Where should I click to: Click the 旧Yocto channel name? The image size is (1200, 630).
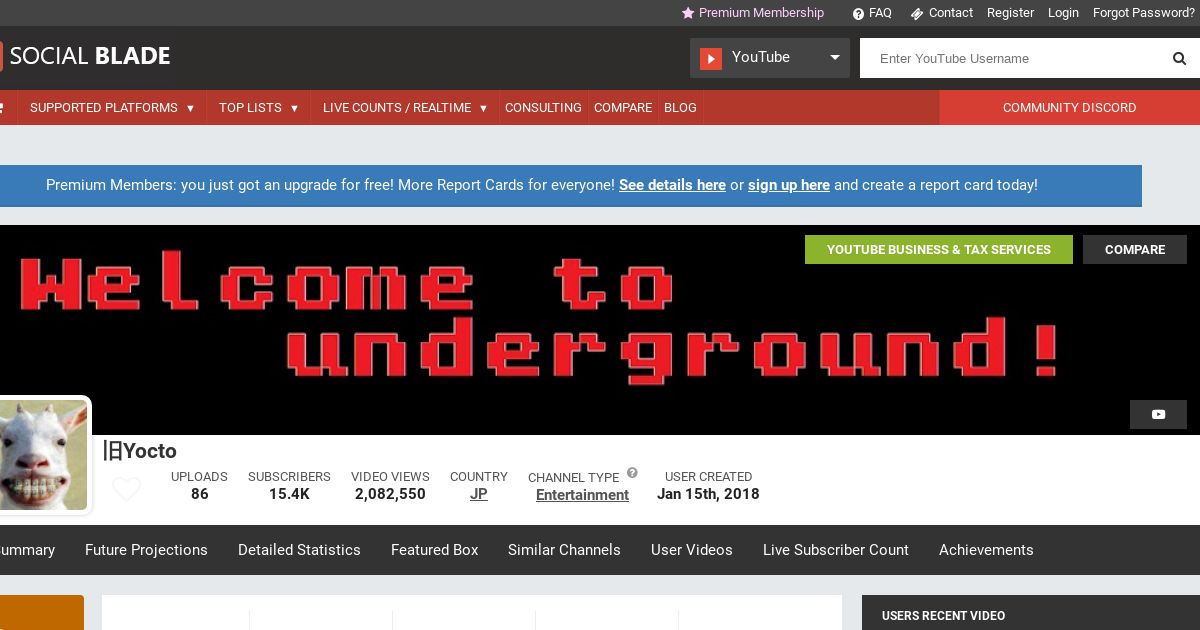140,451
